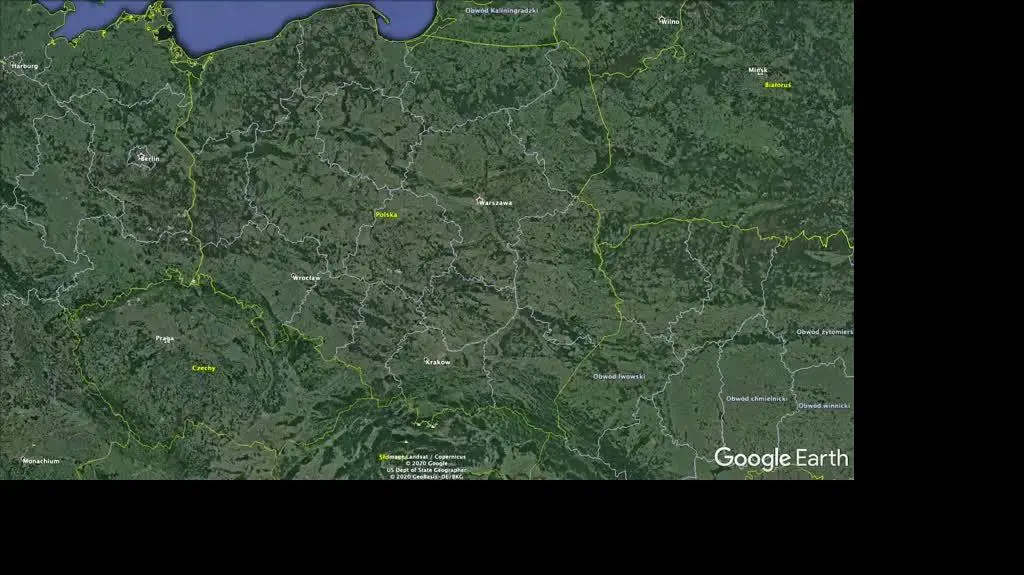Select the yellow Białoruś country label

click(778, 85)
